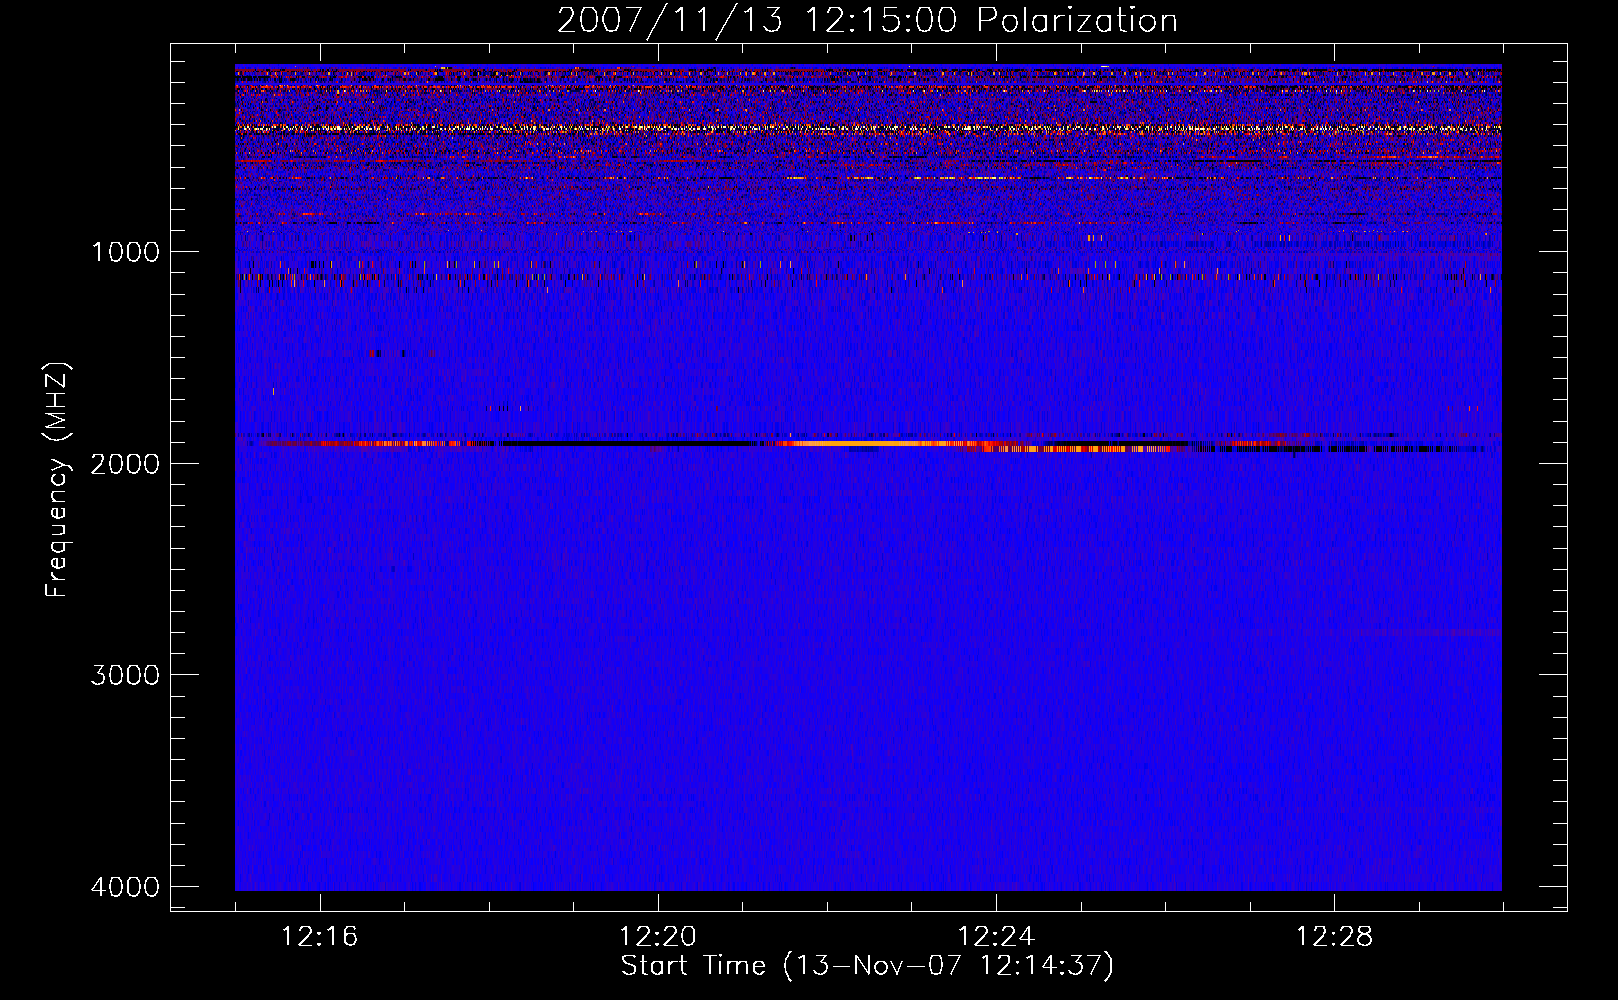Screen dimensions: 1618x1000
Task: Click the black band segment near 2000 MHz at 12:19
Action: pos(630,443)
